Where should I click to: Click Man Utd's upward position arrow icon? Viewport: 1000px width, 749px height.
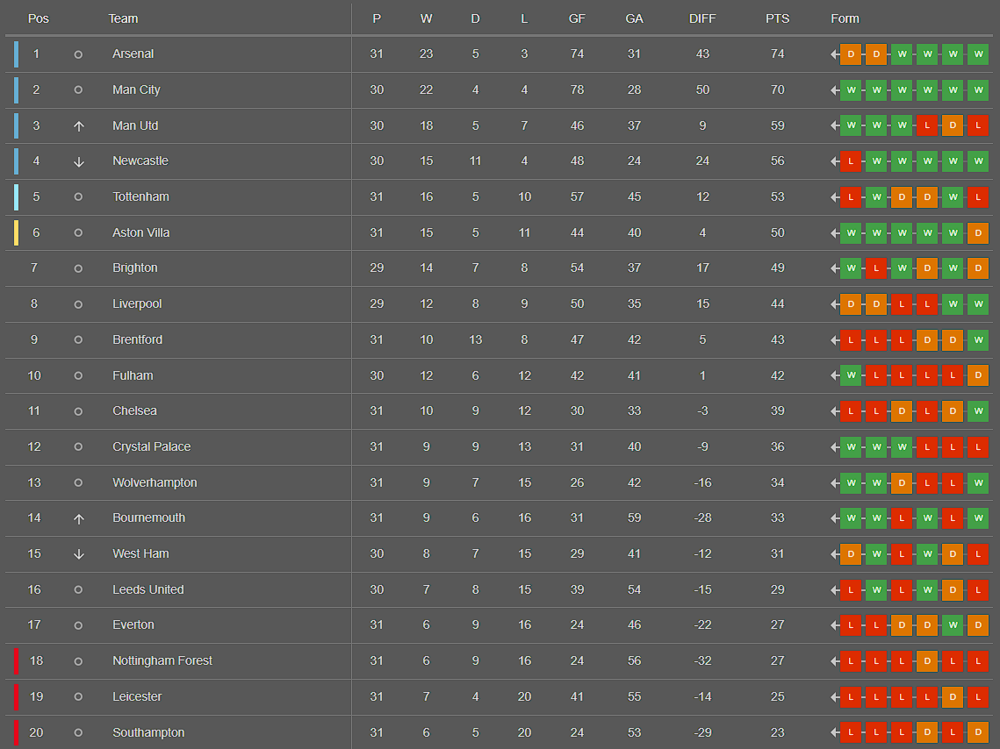tap(78, 126)
